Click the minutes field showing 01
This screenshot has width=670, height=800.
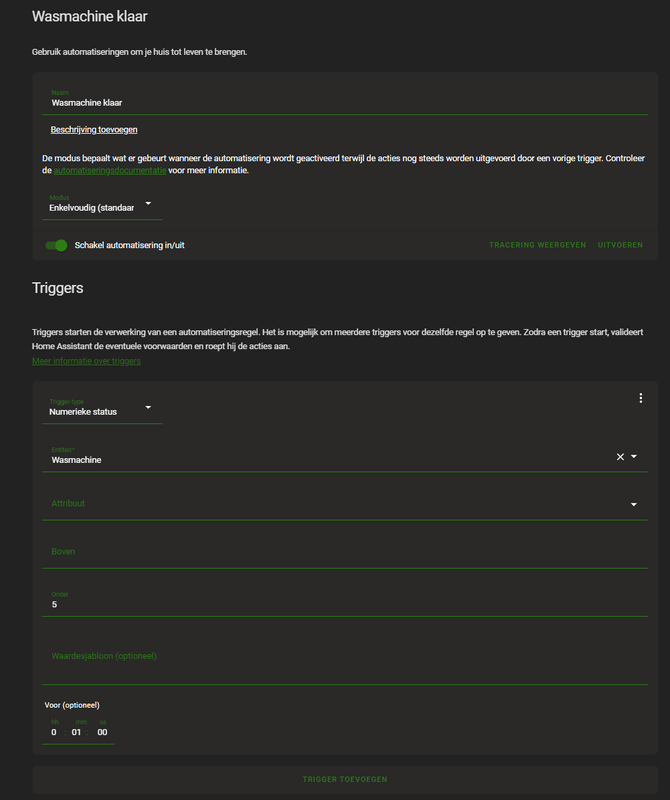pos(75,731)
